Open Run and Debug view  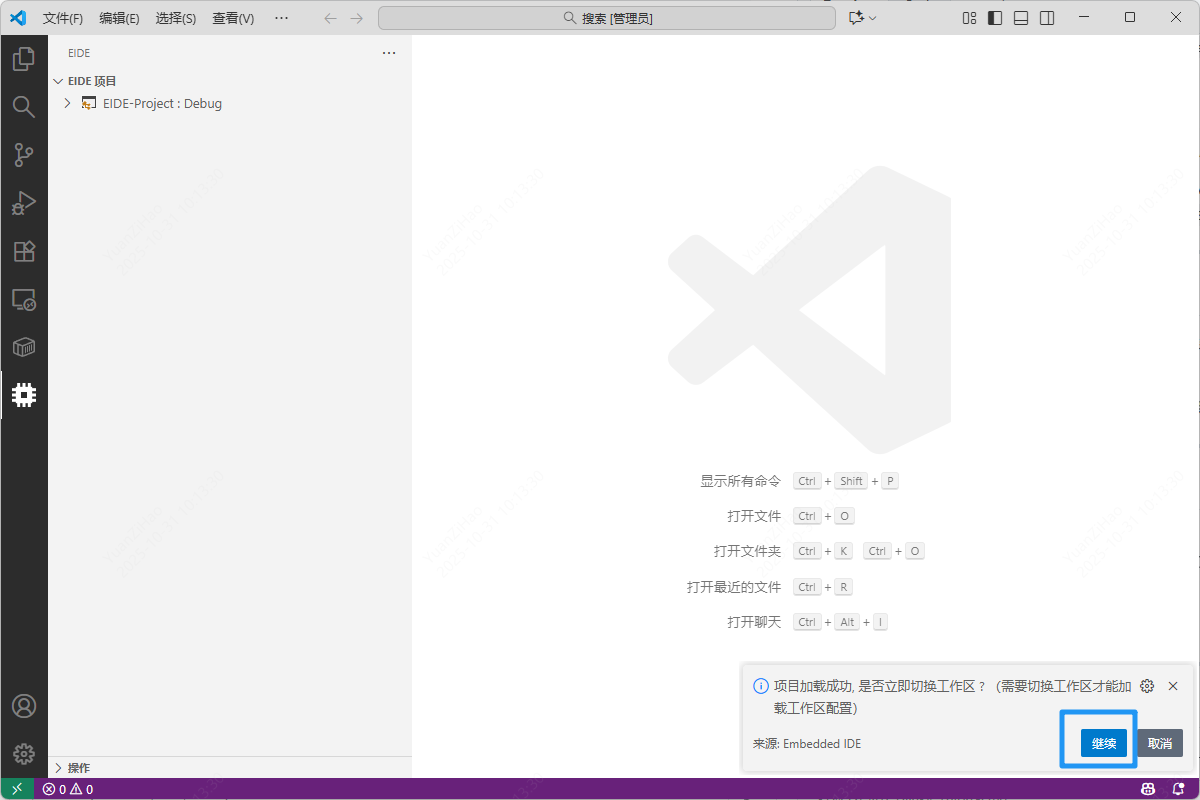(24, 203)
